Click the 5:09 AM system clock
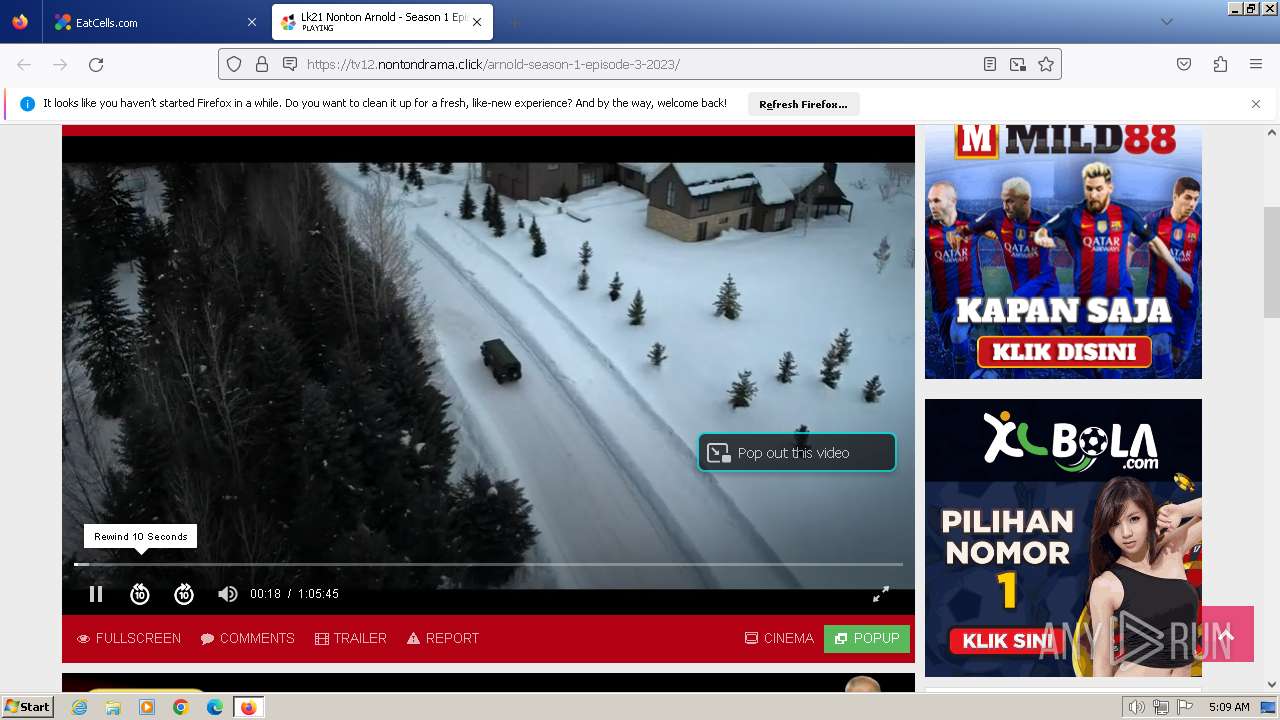Image resolution: width=1280 pixels, height=720 pixels. 1229,707
